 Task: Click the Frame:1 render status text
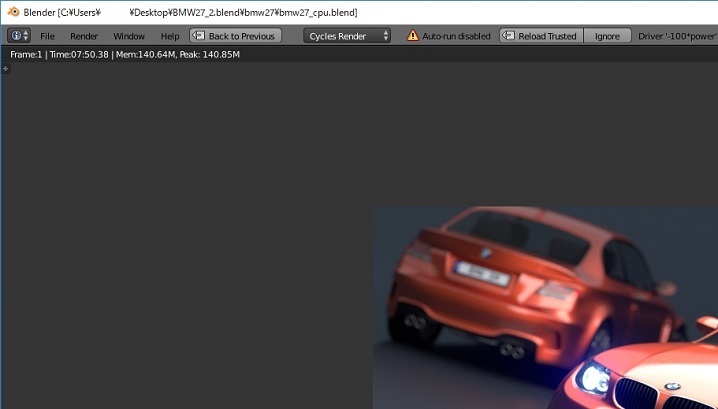pos(26,55)
